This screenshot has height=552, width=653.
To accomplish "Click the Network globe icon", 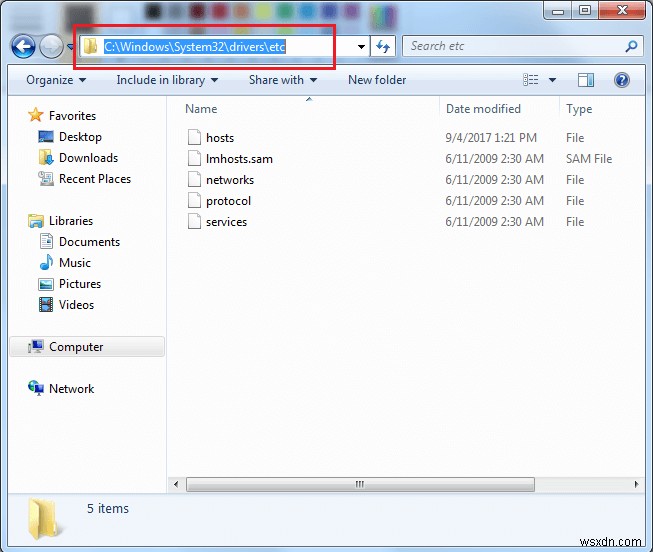I will tap(36, 388).
